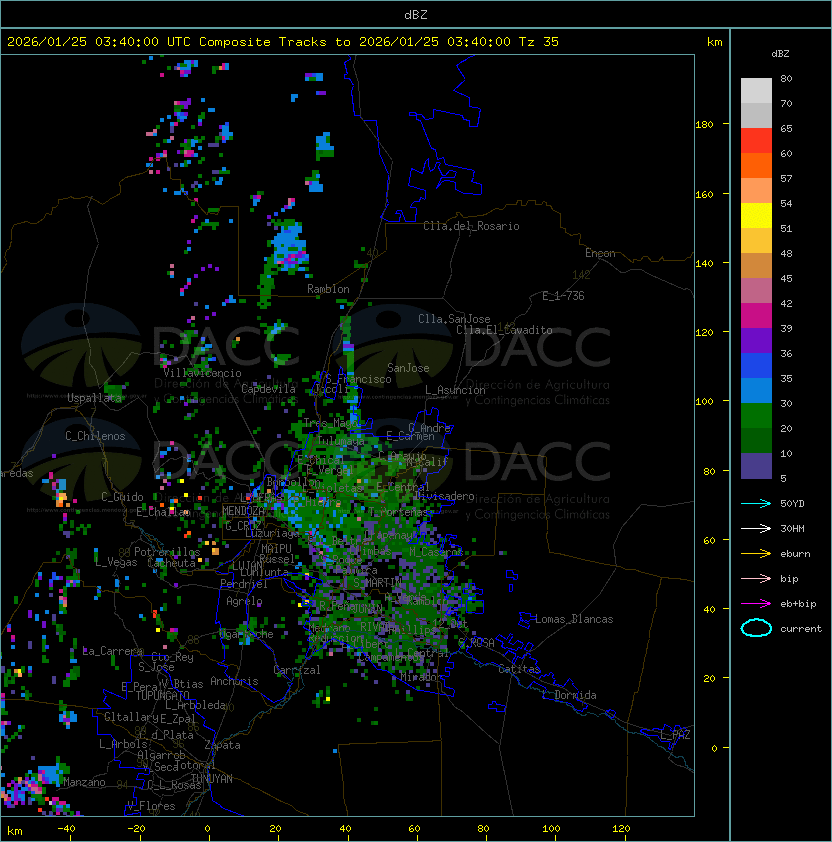Click the 'dBZ' title at the top
Image resolution: width=832 pixels, height=842 pixels.
click(x=416, y=15)
